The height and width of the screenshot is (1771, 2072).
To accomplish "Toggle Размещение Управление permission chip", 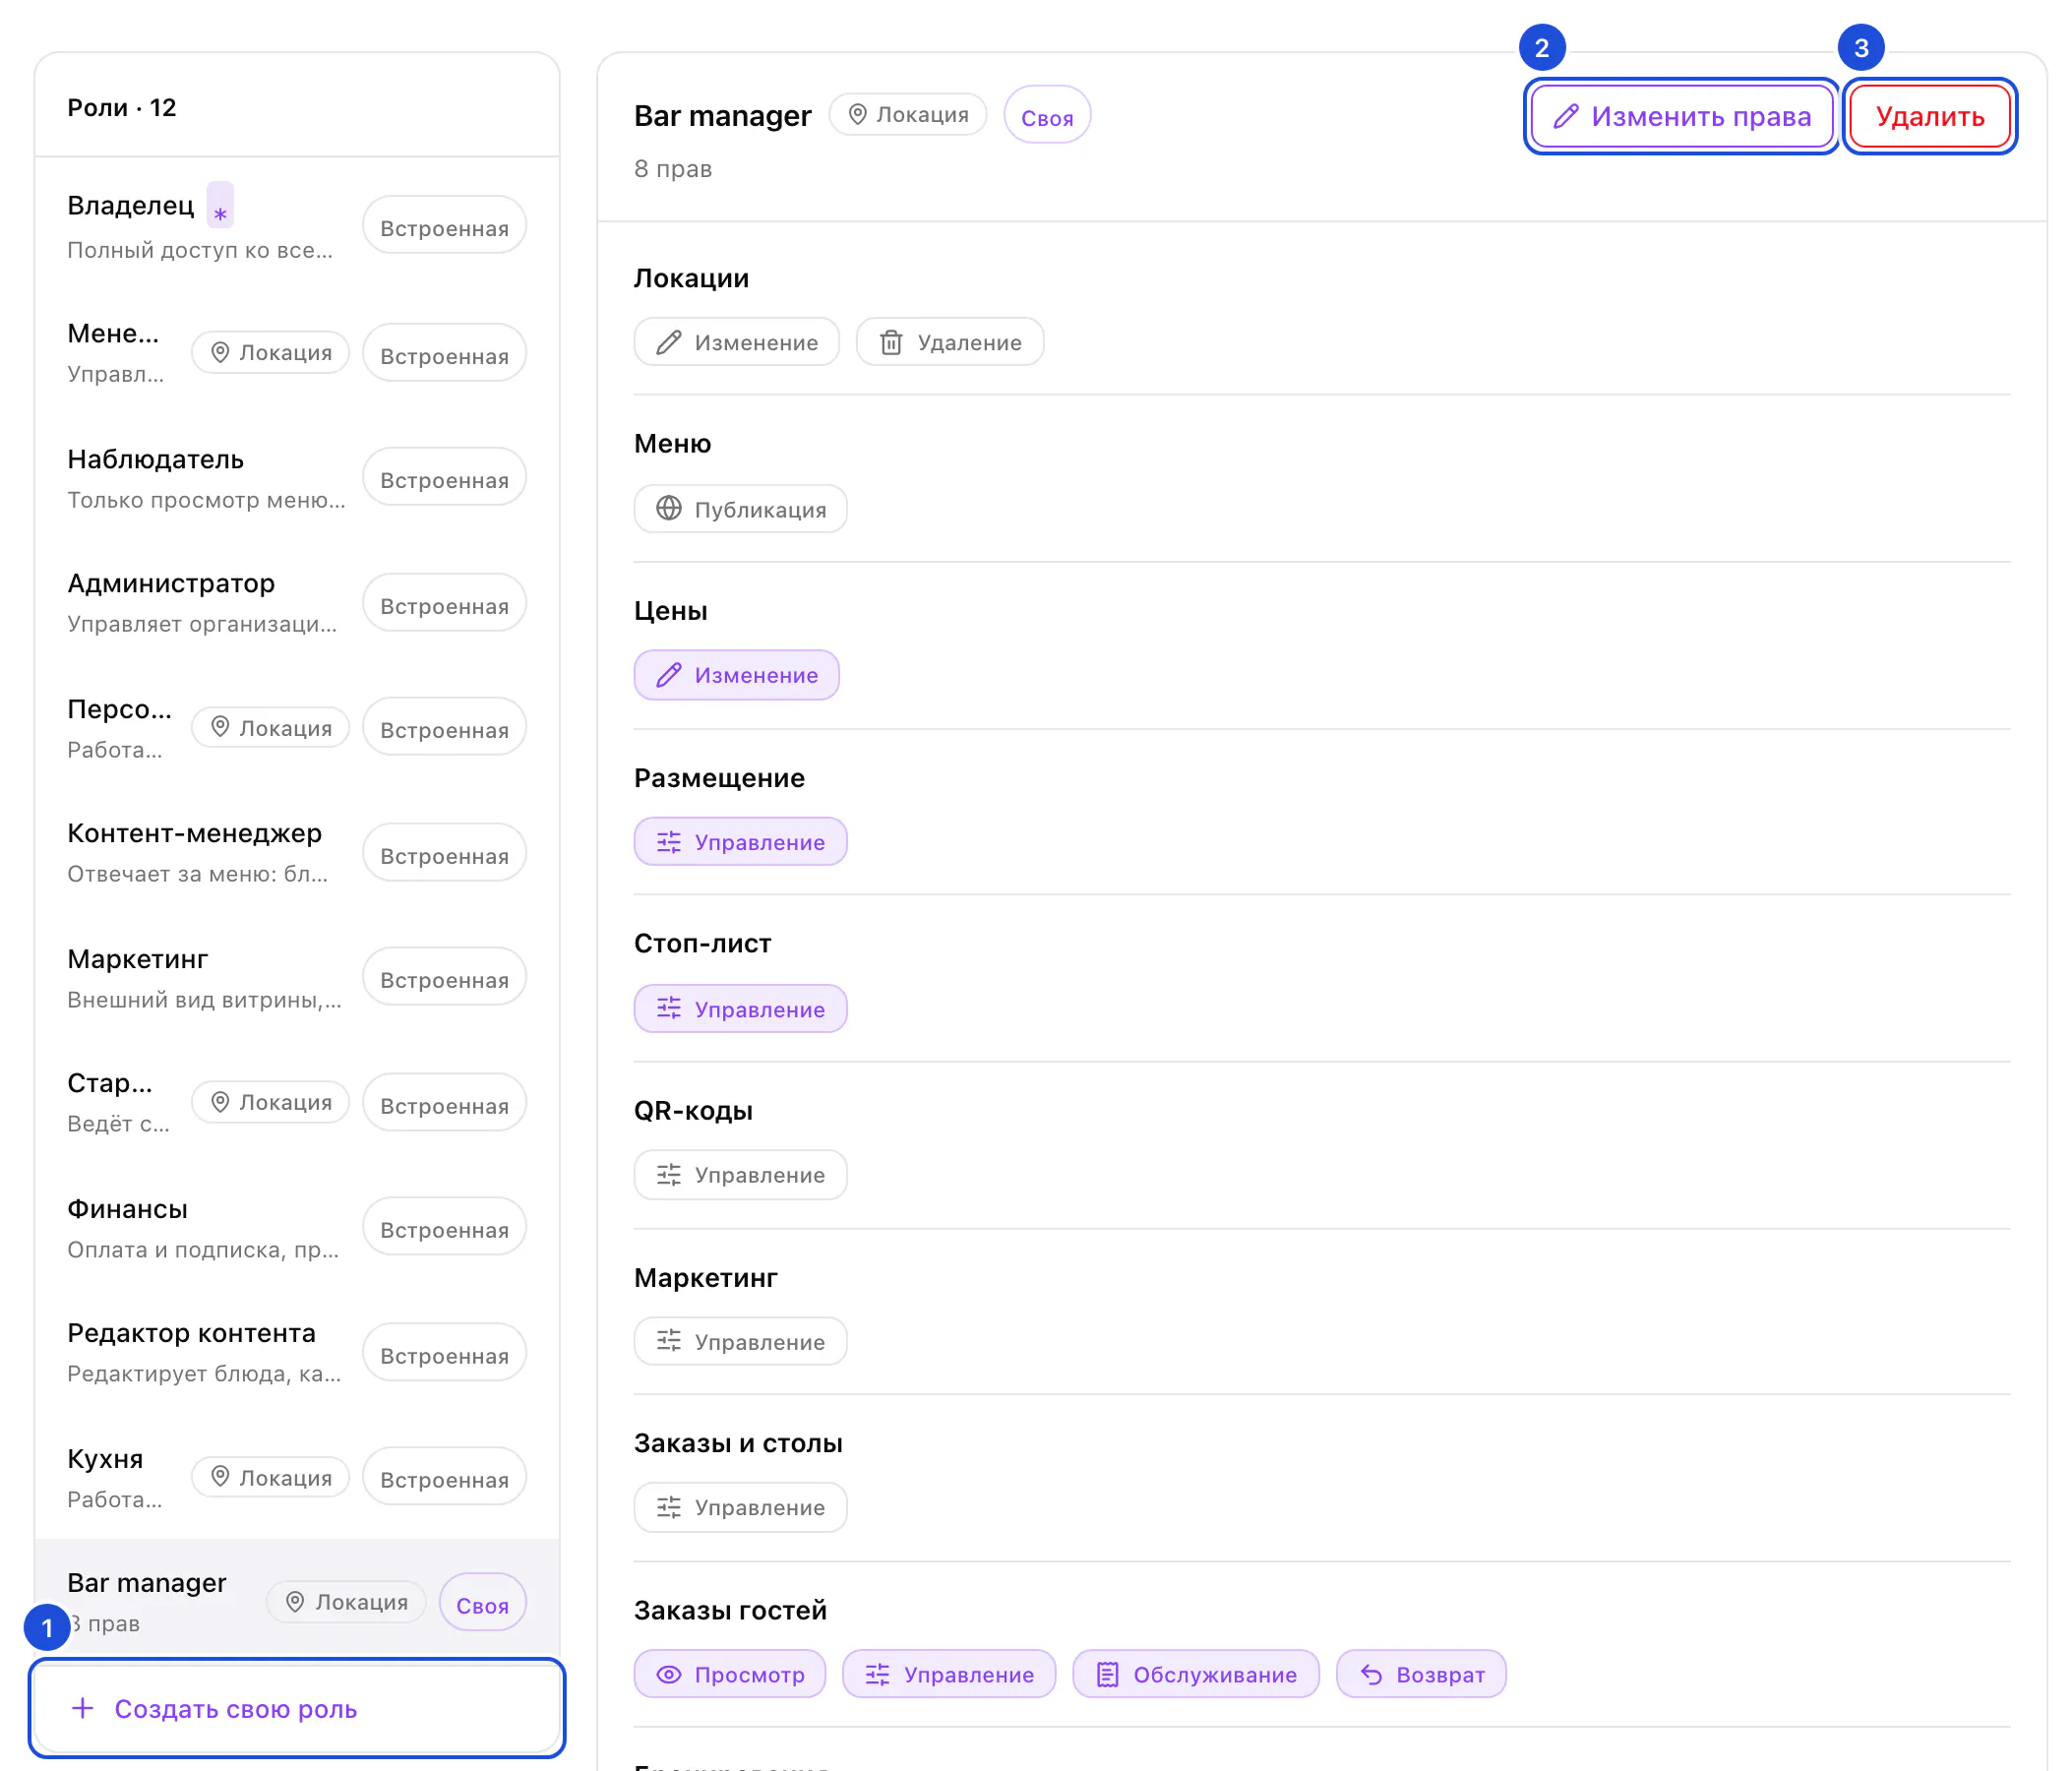I will 740,842.
